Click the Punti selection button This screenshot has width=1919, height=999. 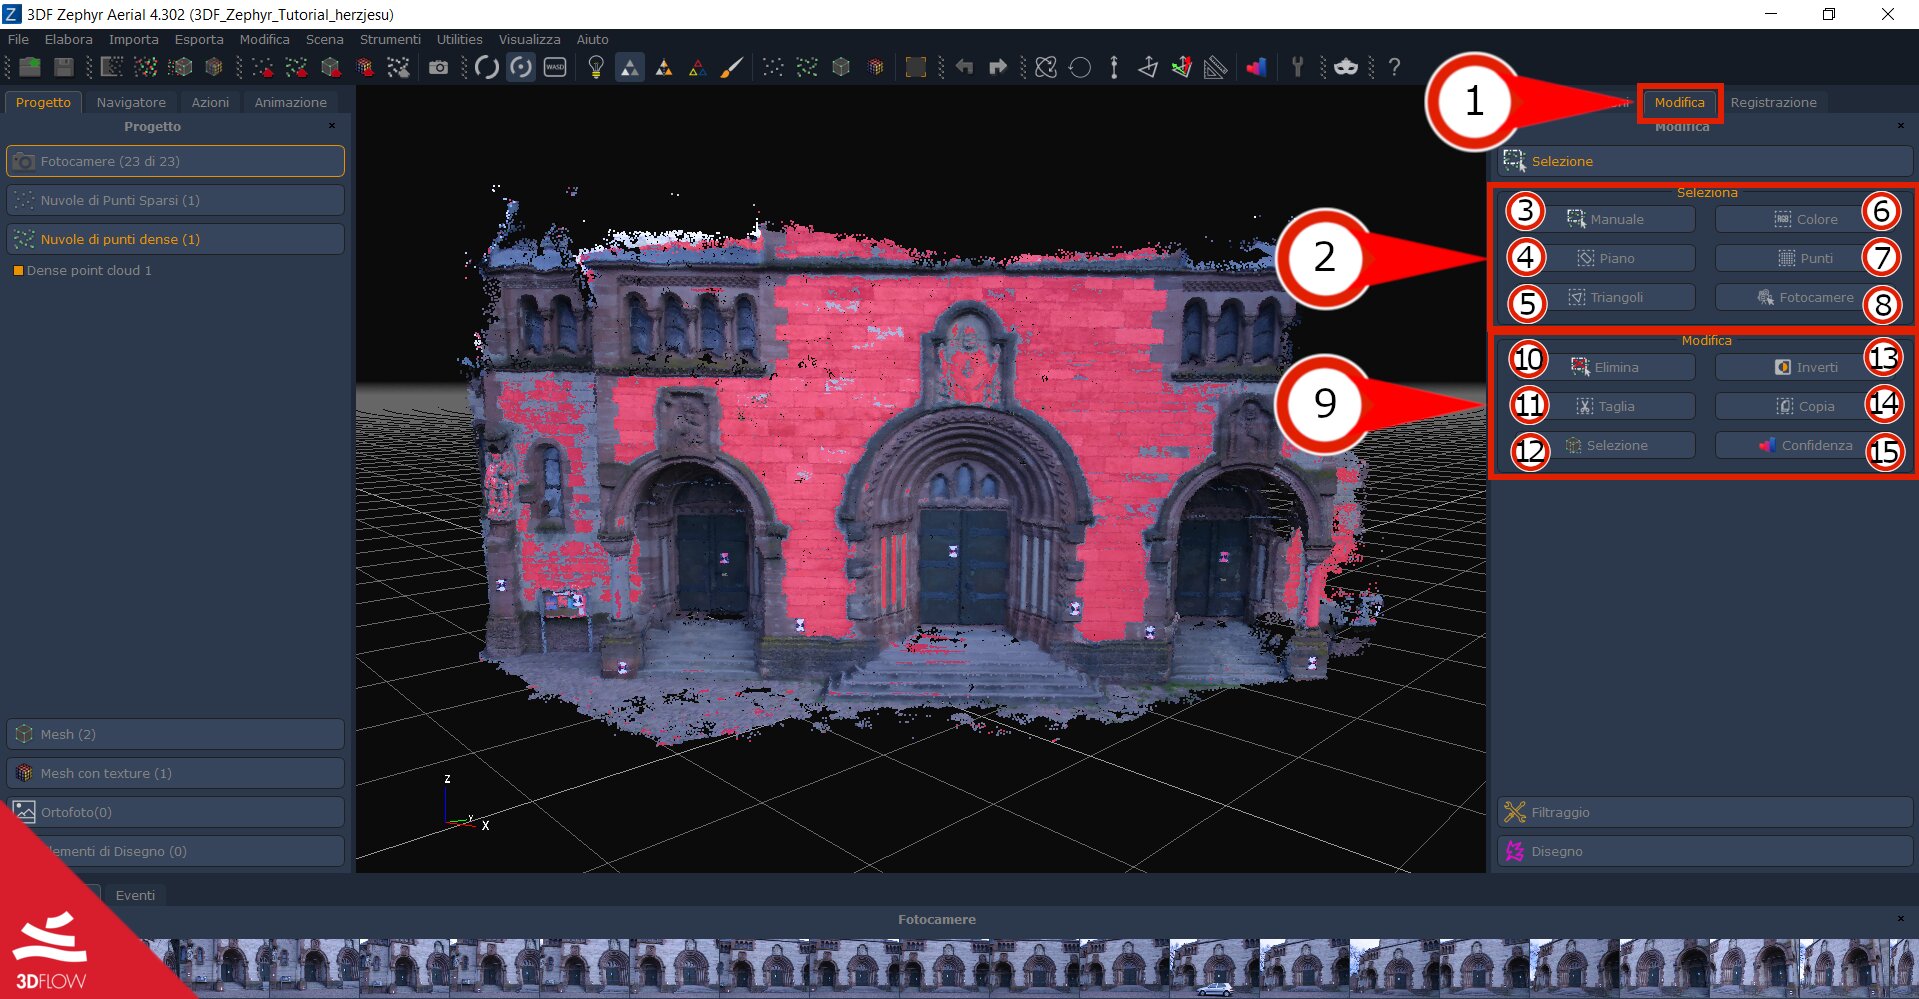1805,258
